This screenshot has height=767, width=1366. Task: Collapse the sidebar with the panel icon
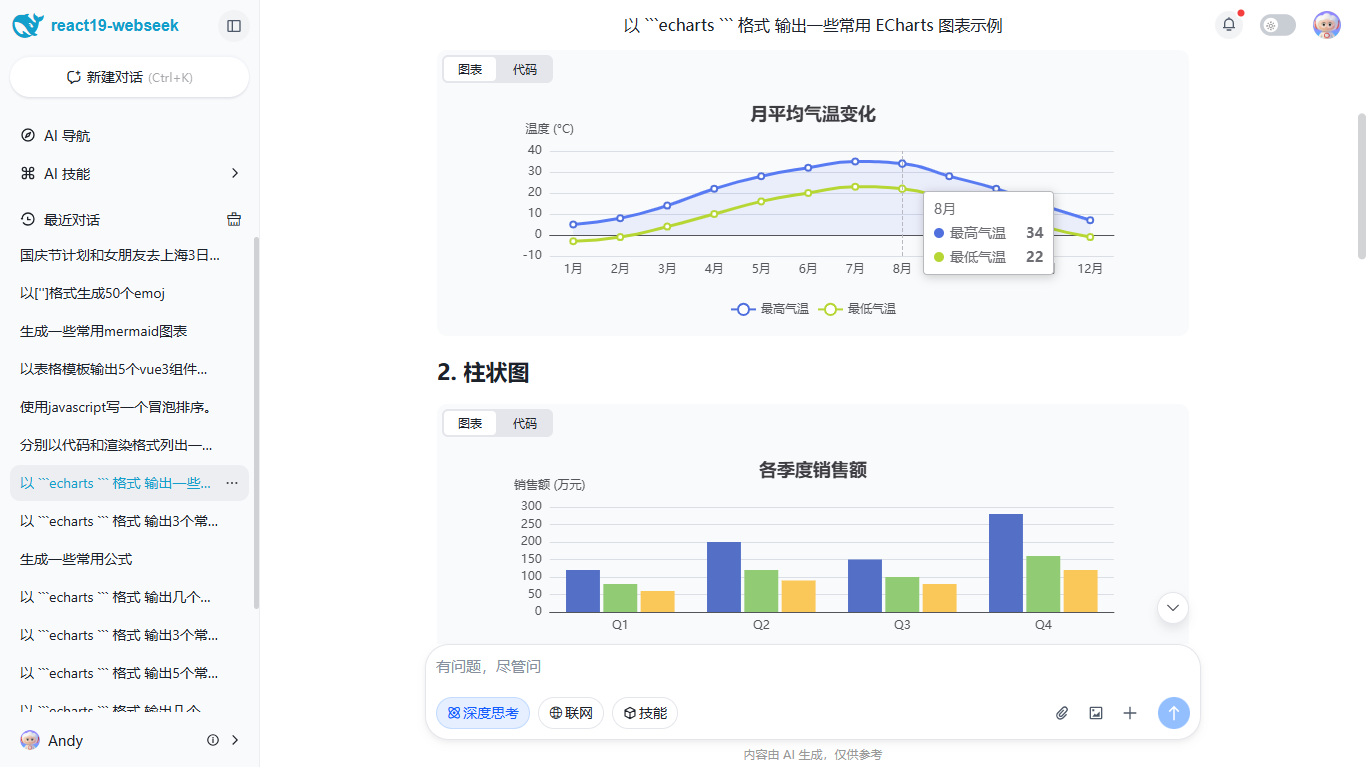point(234,26)
